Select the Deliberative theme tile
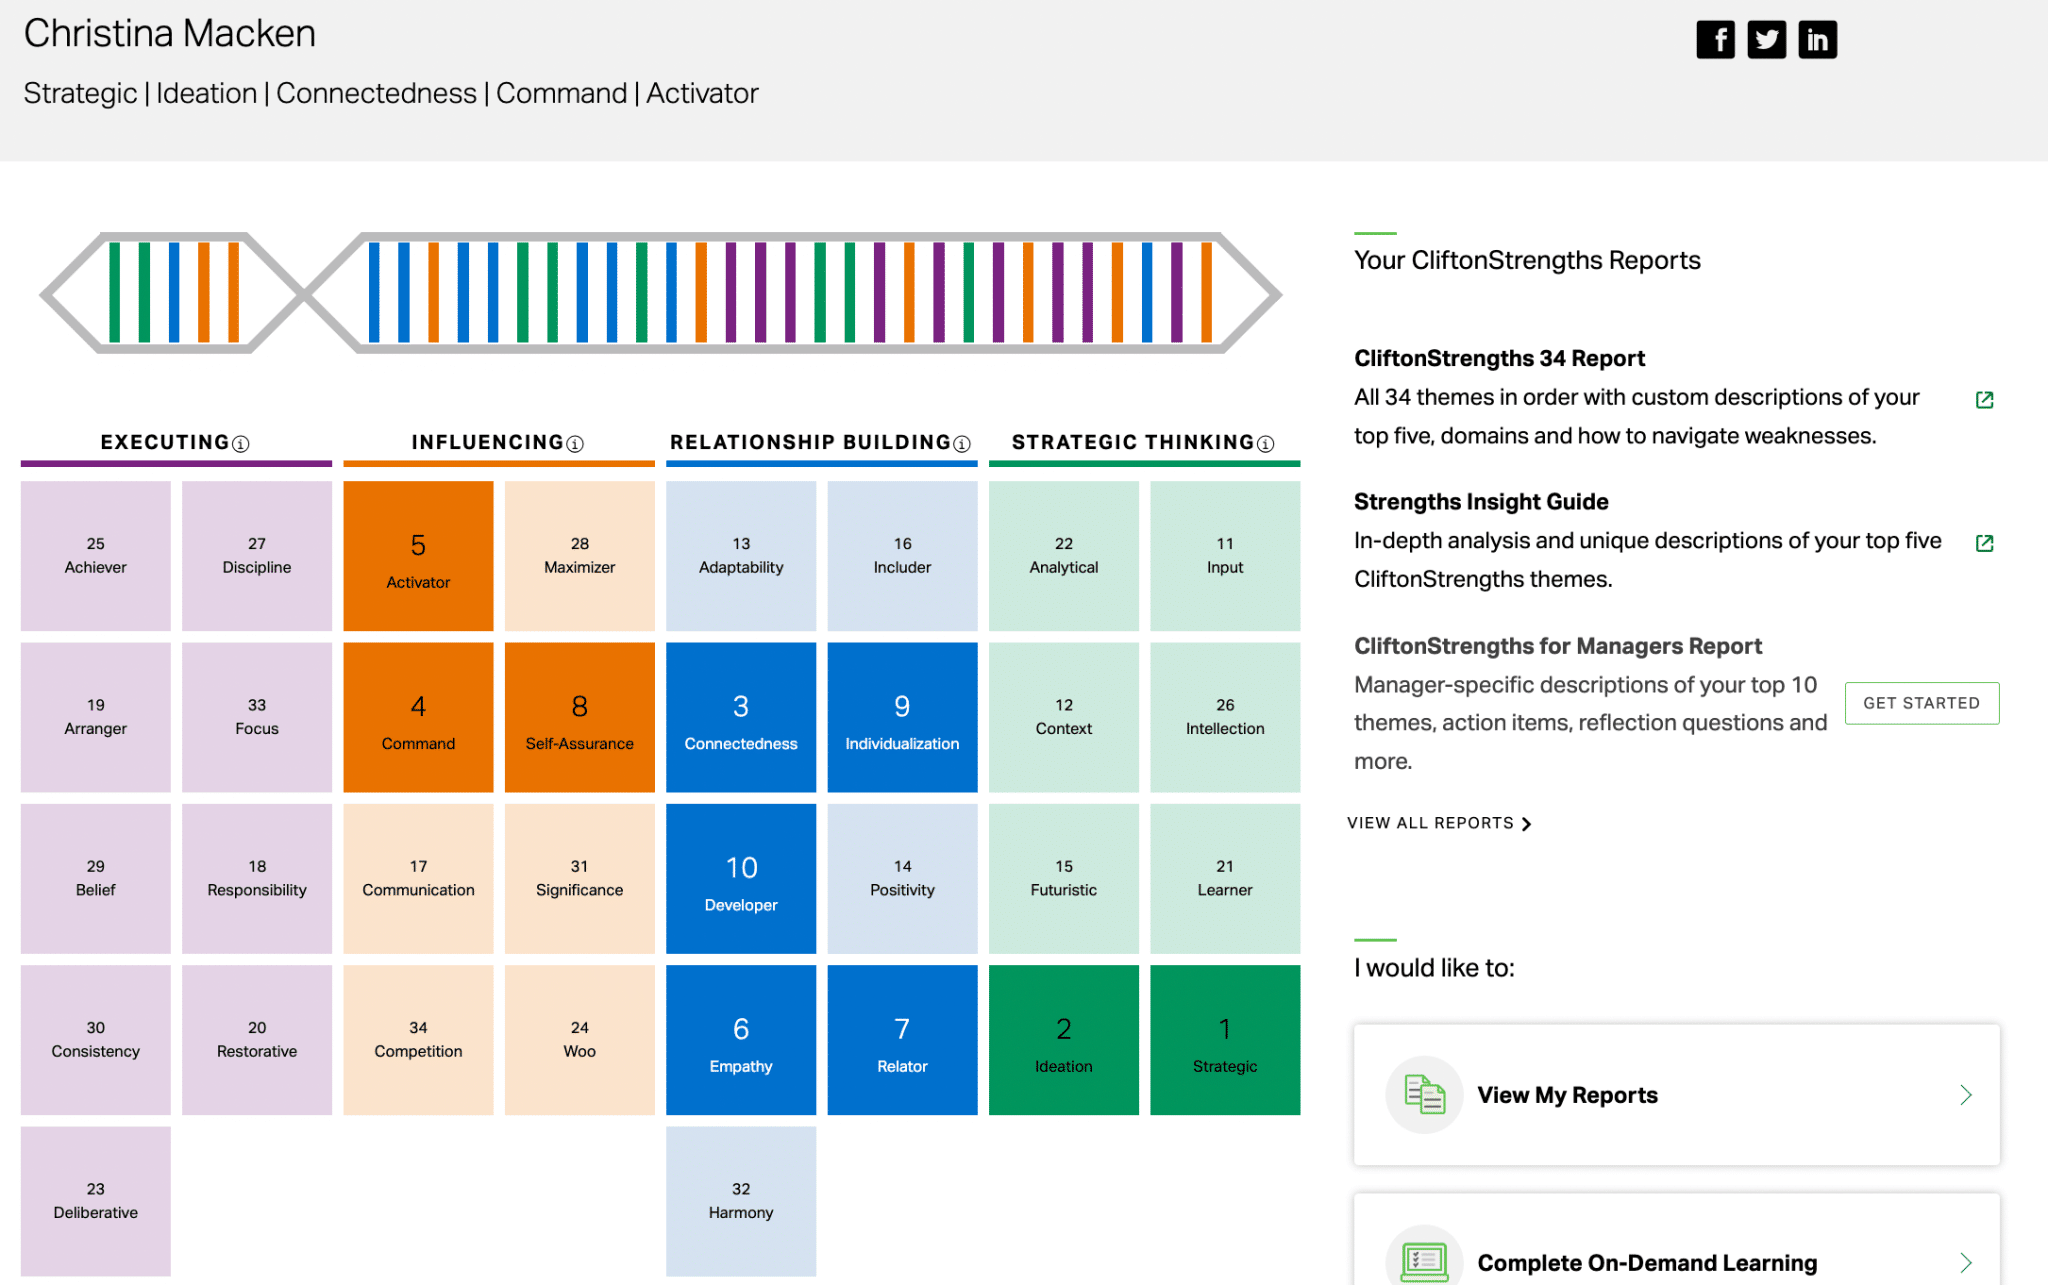The width and height of the screenshot is (2048, 1285). tap(96, 1201)
